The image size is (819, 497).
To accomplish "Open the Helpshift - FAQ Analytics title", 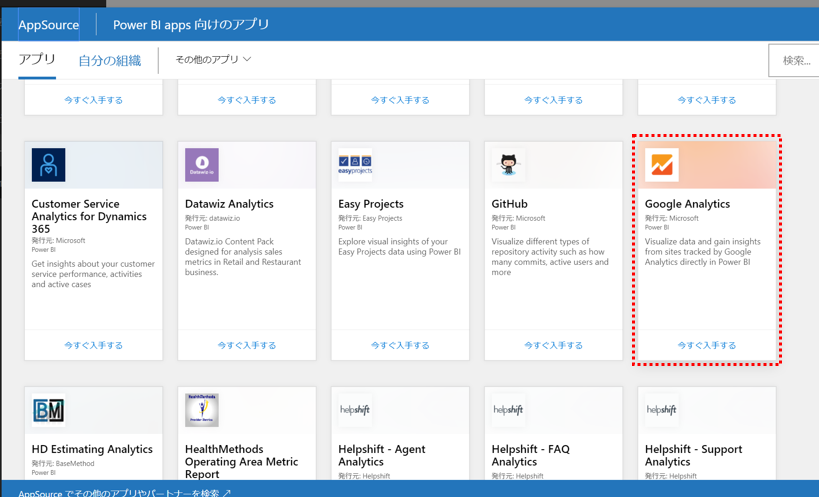I will 531,455.
